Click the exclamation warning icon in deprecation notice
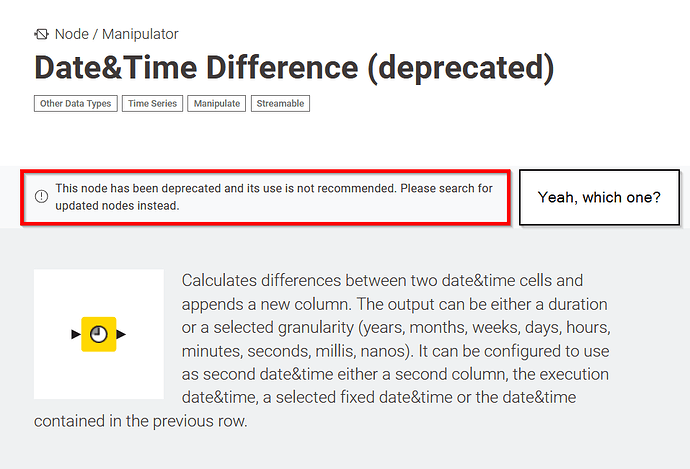690x469 pixels. 41,196
